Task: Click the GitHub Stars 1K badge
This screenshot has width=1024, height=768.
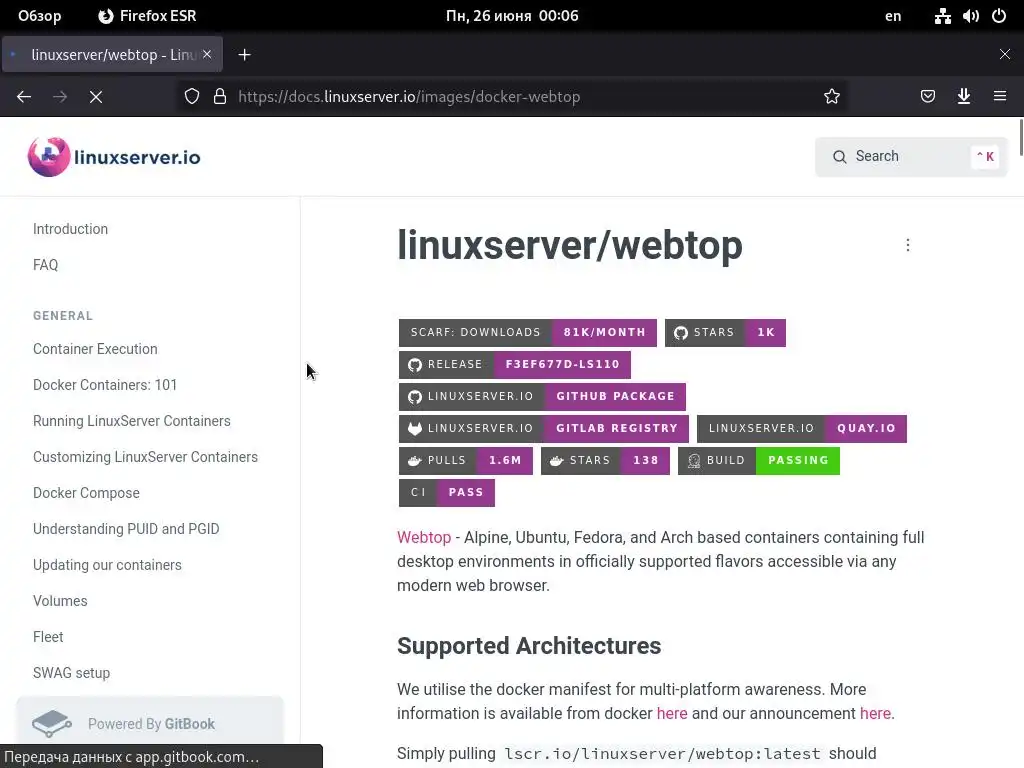Action: 725,332
